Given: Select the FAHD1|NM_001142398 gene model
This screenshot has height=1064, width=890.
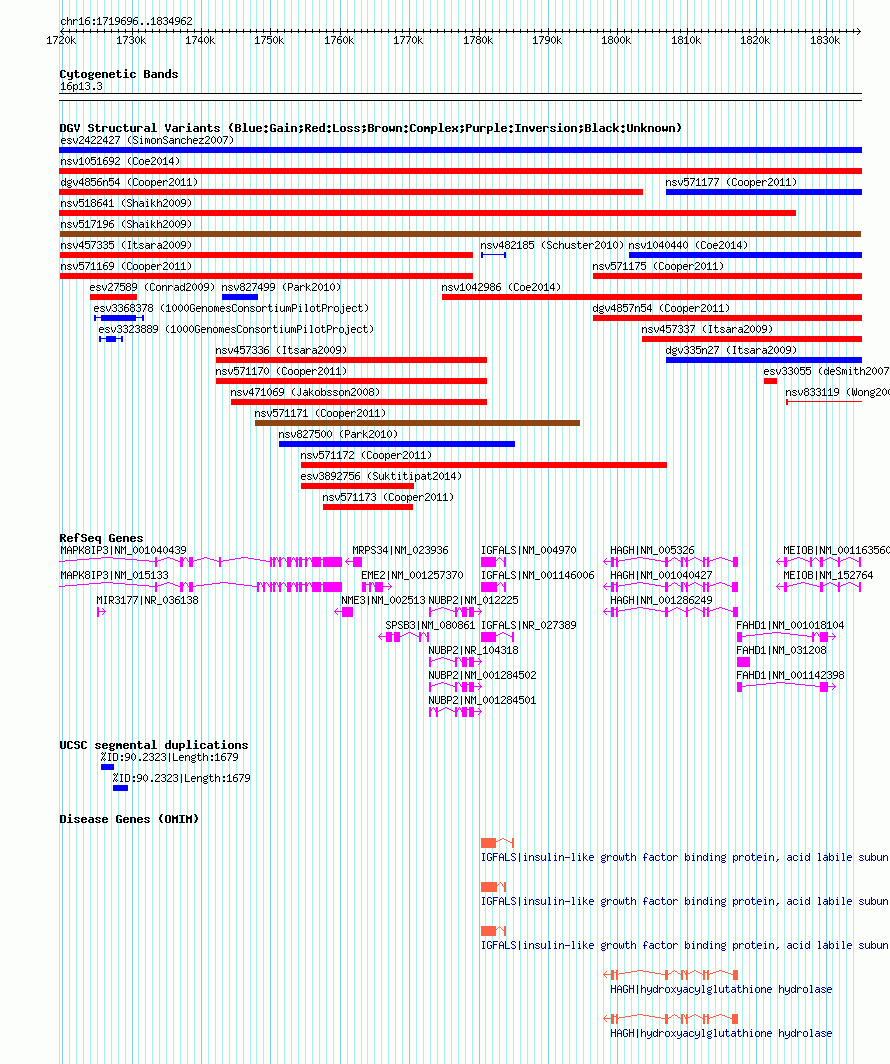Looking at the screenshot, I should point(787,687).
